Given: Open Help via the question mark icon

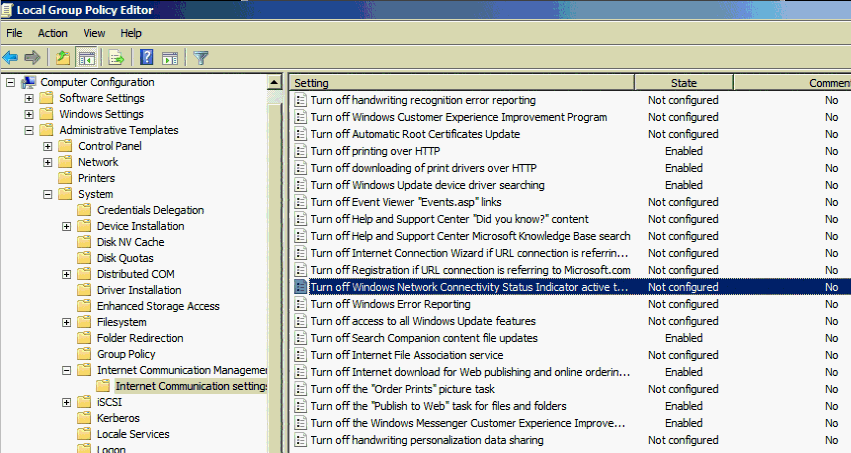Looking at the screenshot, I should [146, 57].
